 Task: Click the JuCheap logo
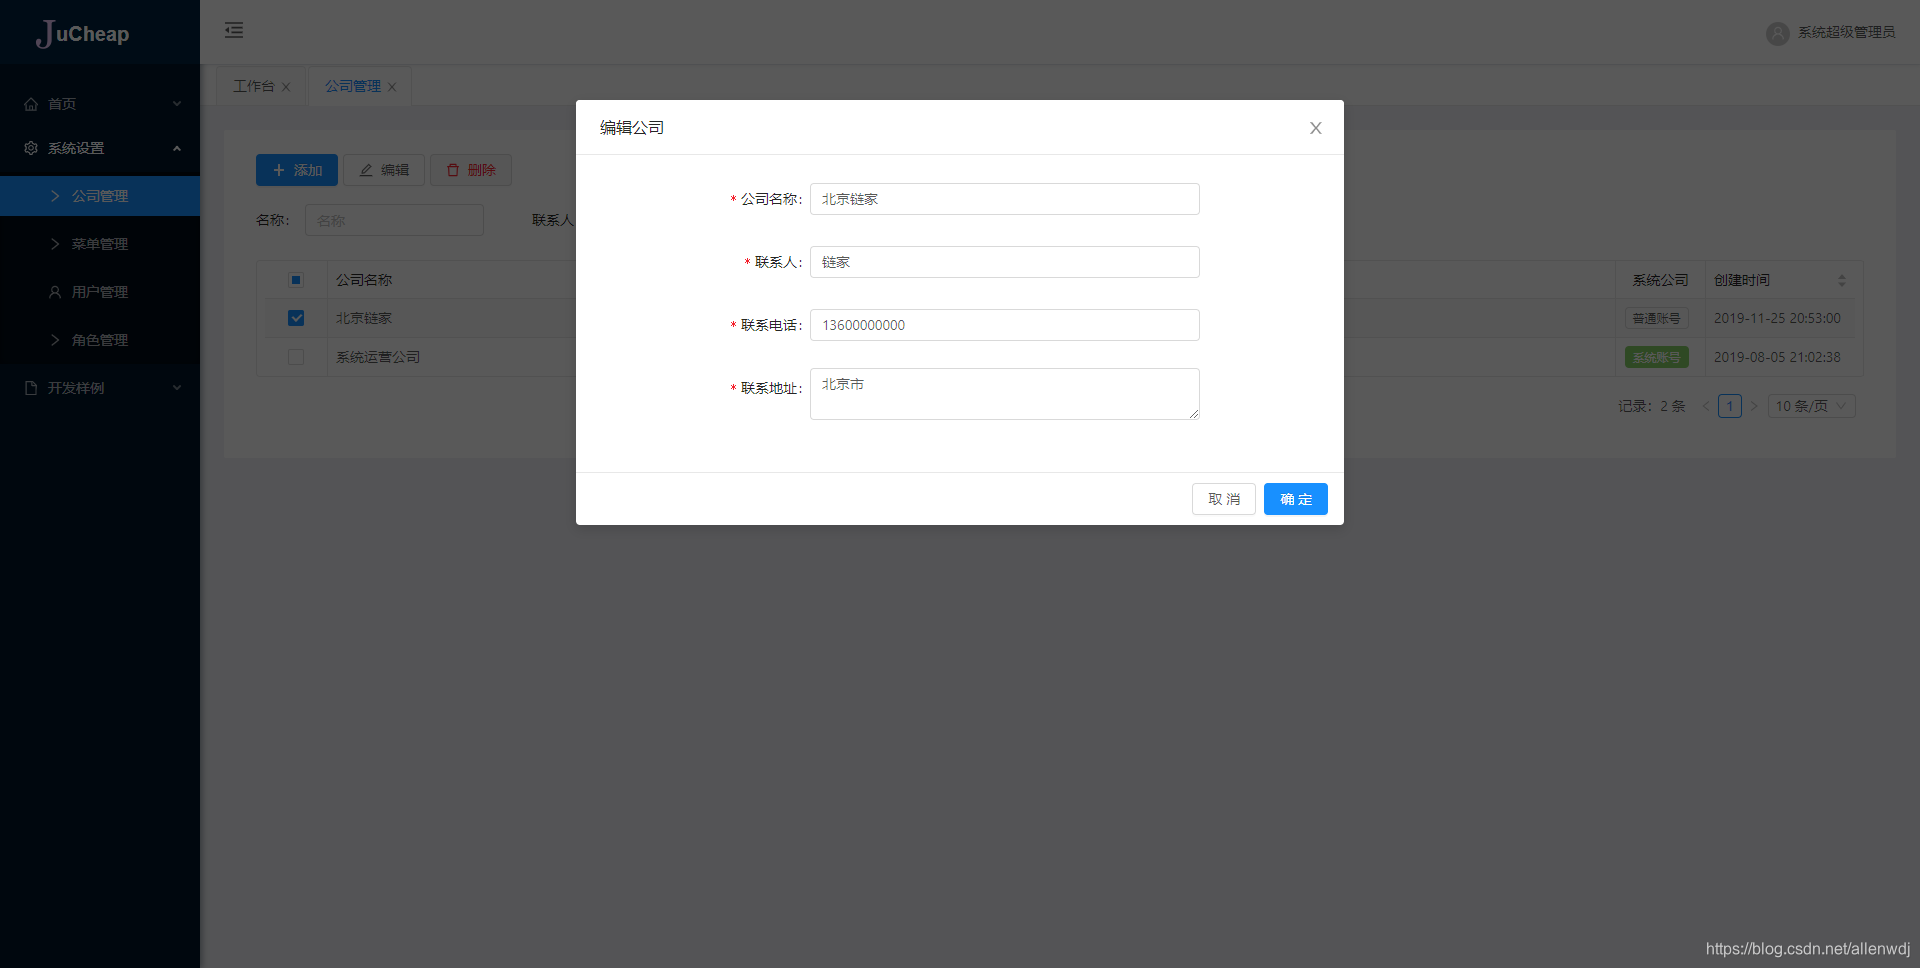pyautogui.click(x=83, y=33)
